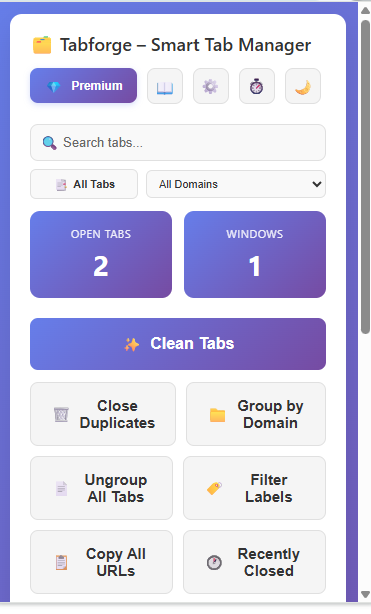Screen dimensions: 371x614
Task: Click the vertical scrollbar thumb
Action: pos(365,177)
